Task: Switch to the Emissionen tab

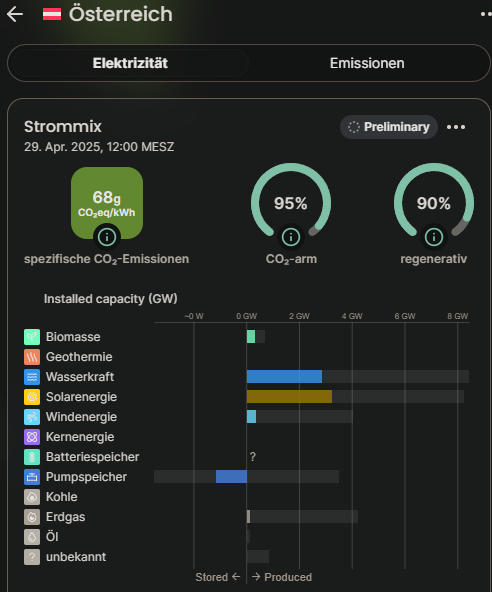Action: 367,63
